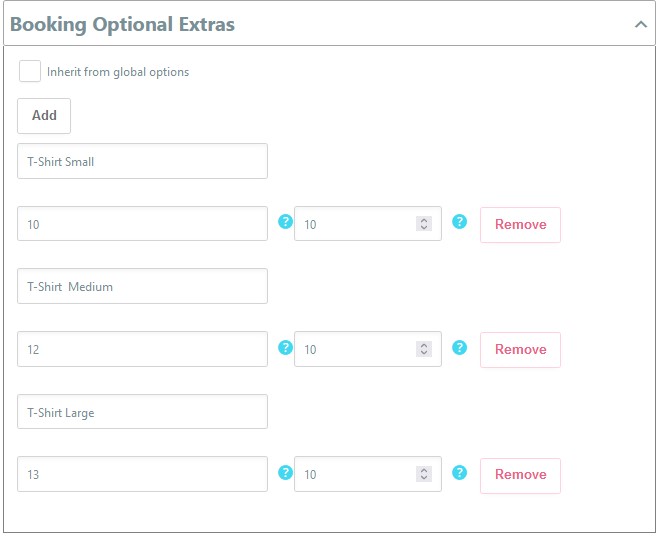This screenshot has height=536, width=658.
Task: Remove the T-Shirt Small extra
Action: pos(520,225)
